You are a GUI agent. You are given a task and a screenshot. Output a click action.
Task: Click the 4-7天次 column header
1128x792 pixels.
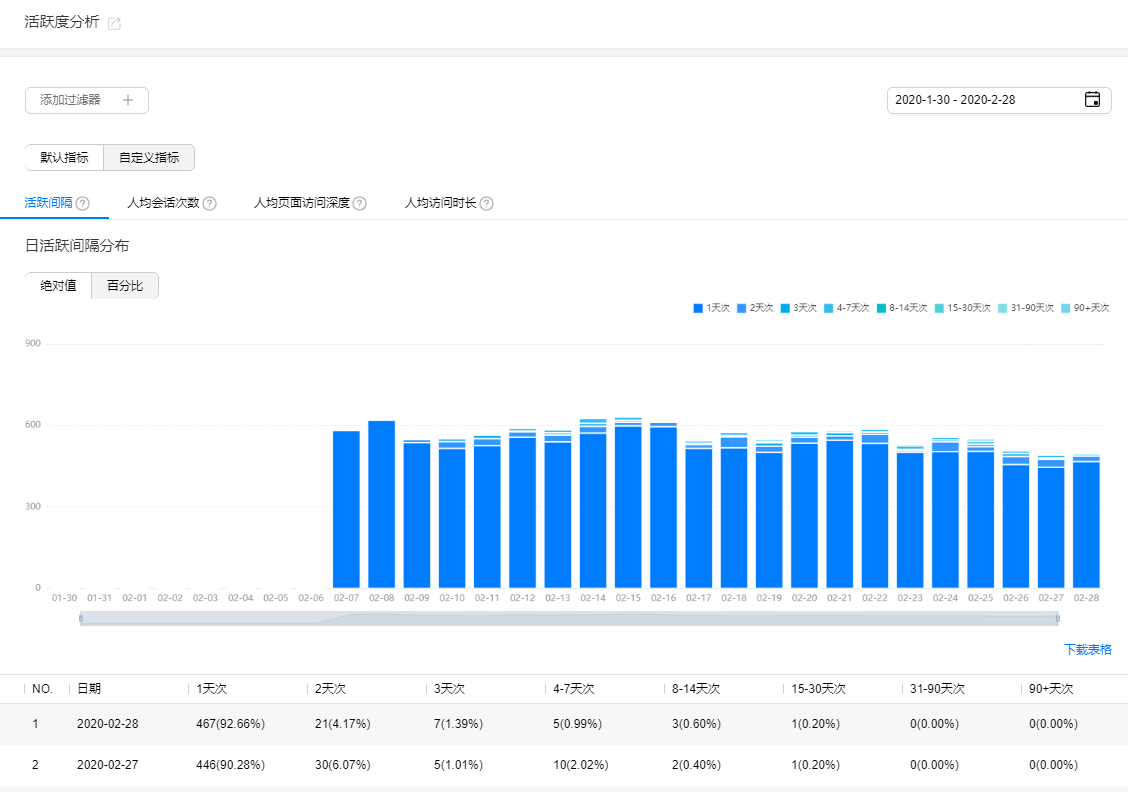coord(573,688)
